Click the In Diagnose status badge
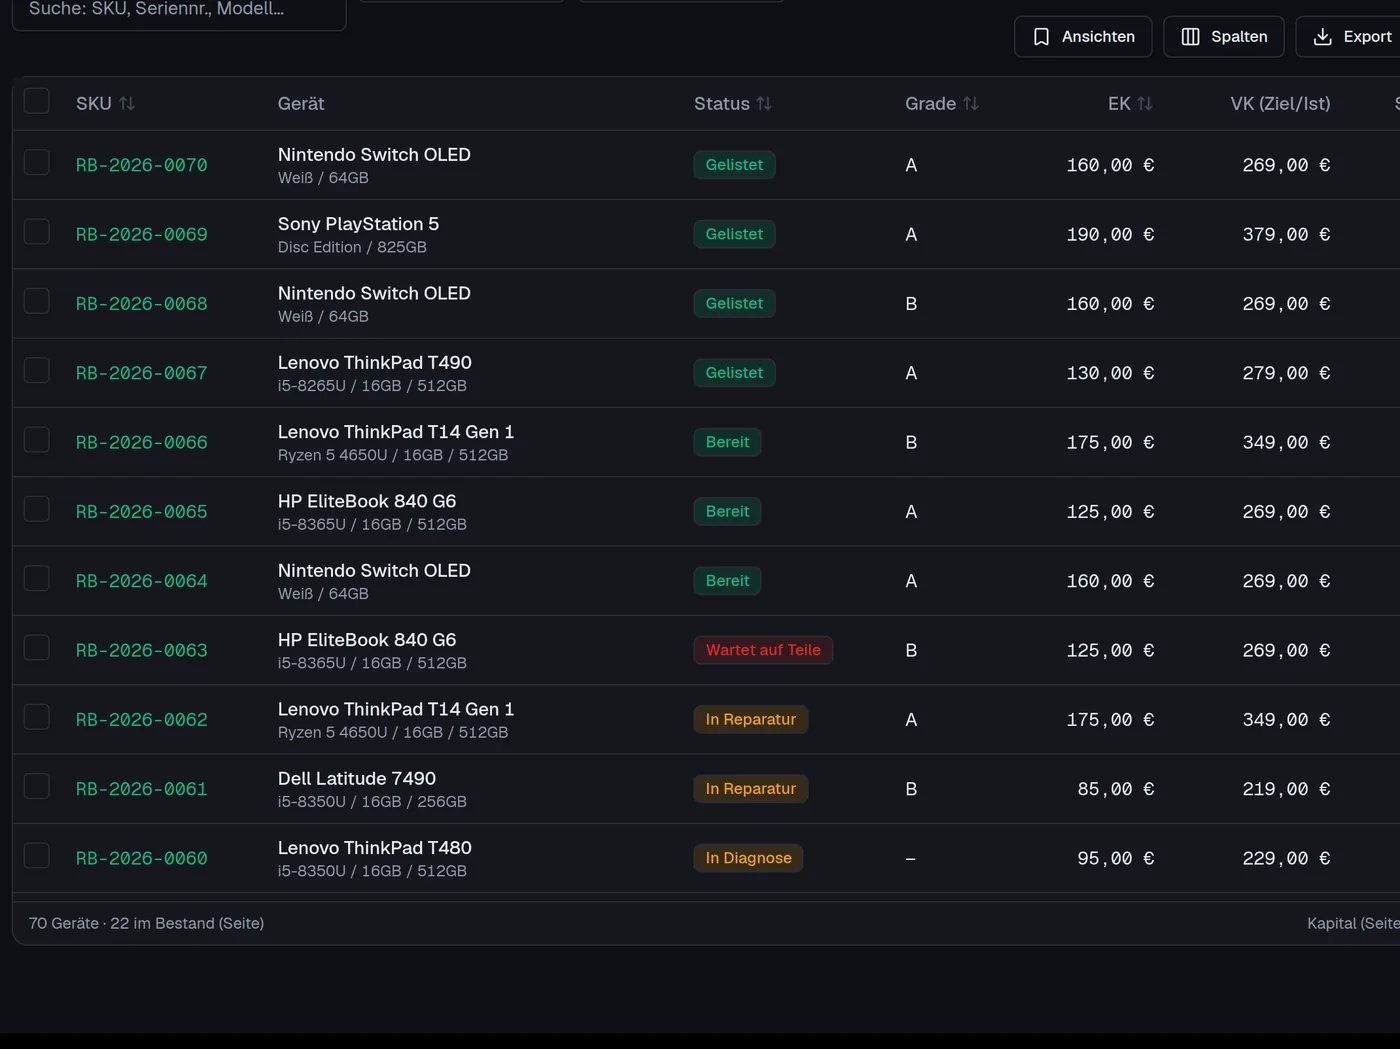Viewport: 1400px width, 1049px height. (x=748, y=858)
